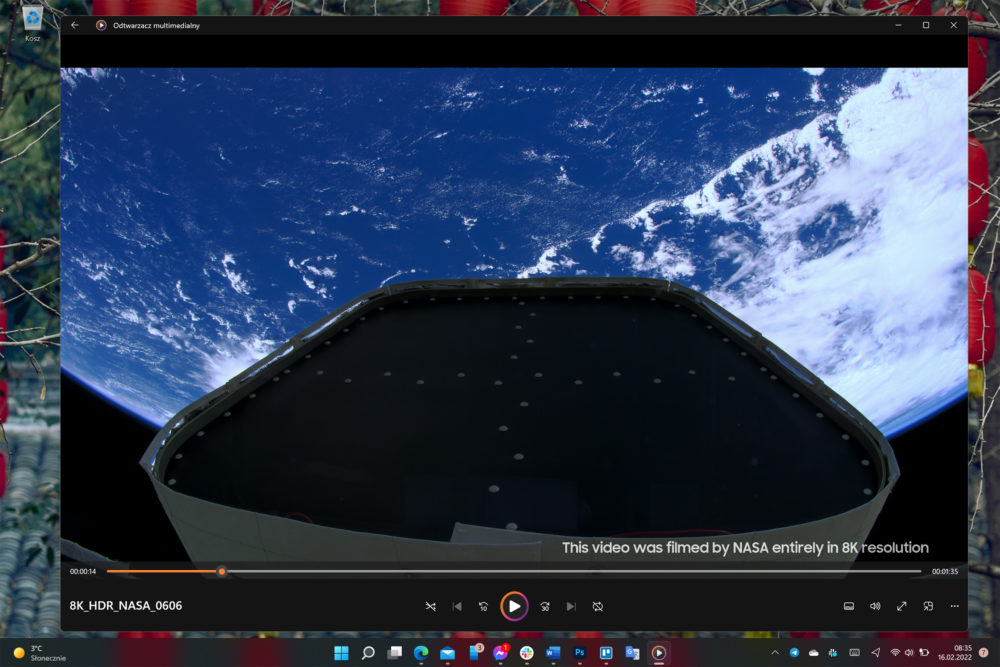The width and height of the screenshot is (1000, 667).
Task: Open the weather widget showing 3°C
Action: [40, 653]
